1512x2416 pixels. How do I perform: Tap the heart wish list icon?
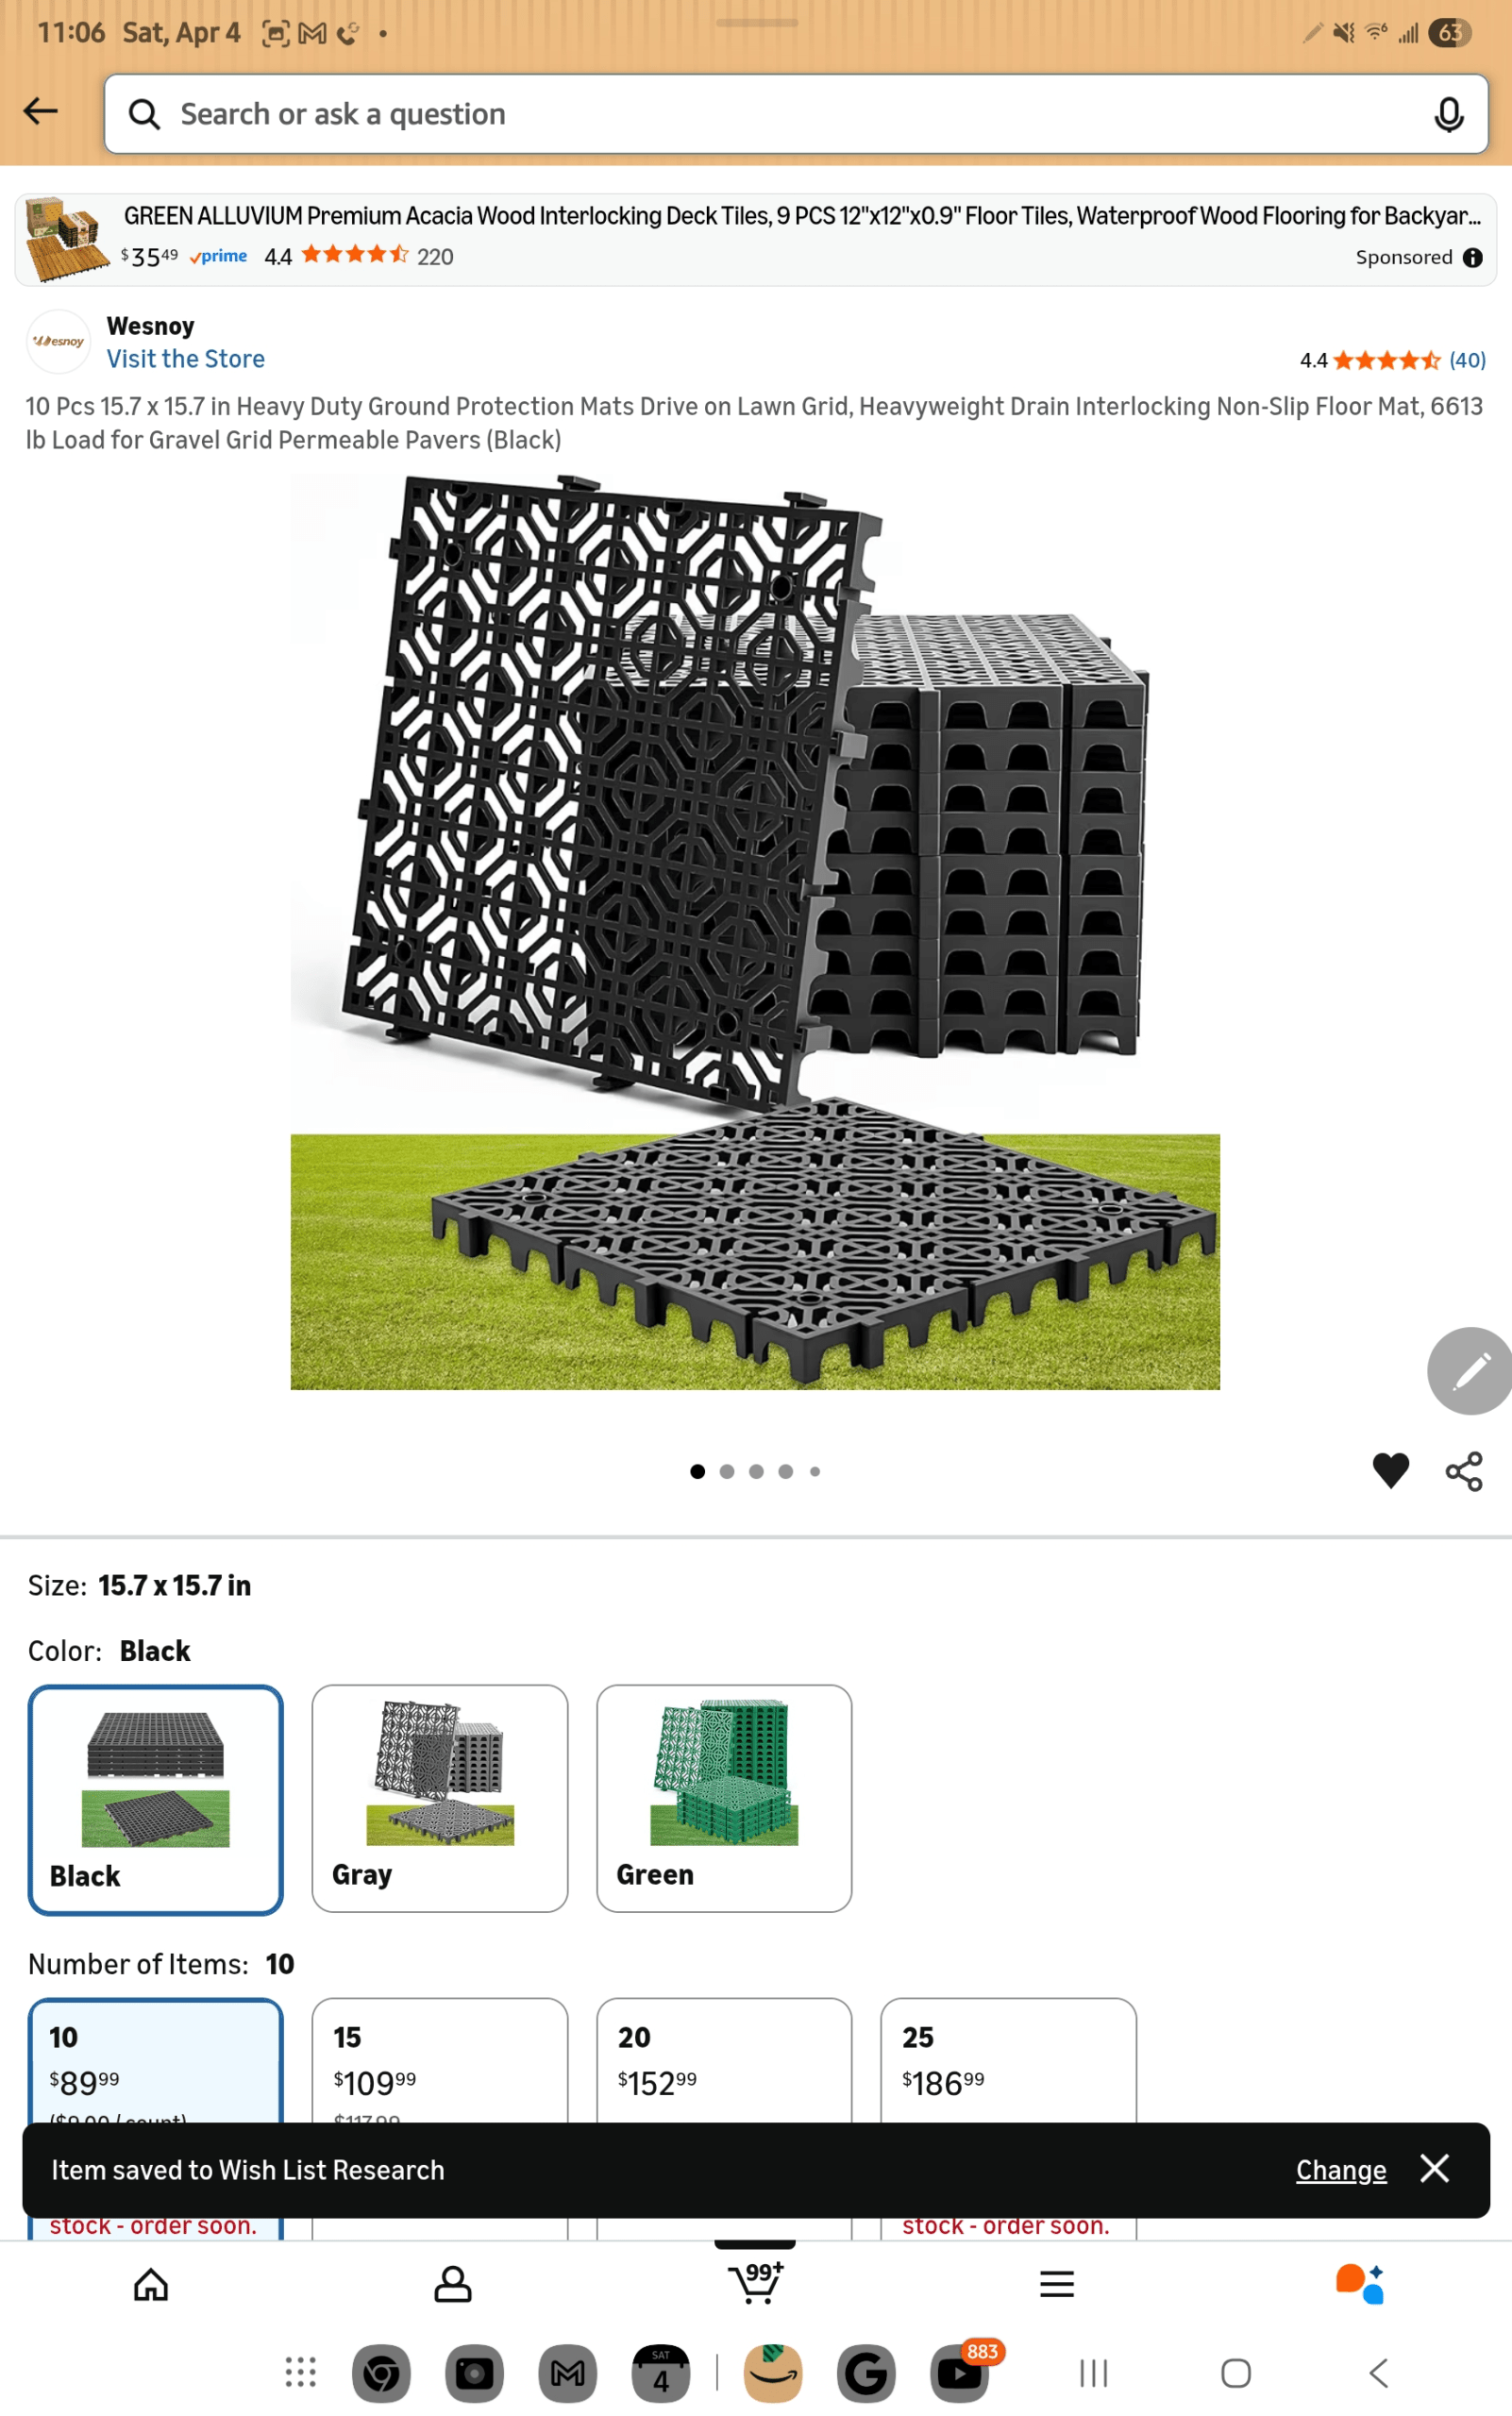[x=1390, y=1470]
